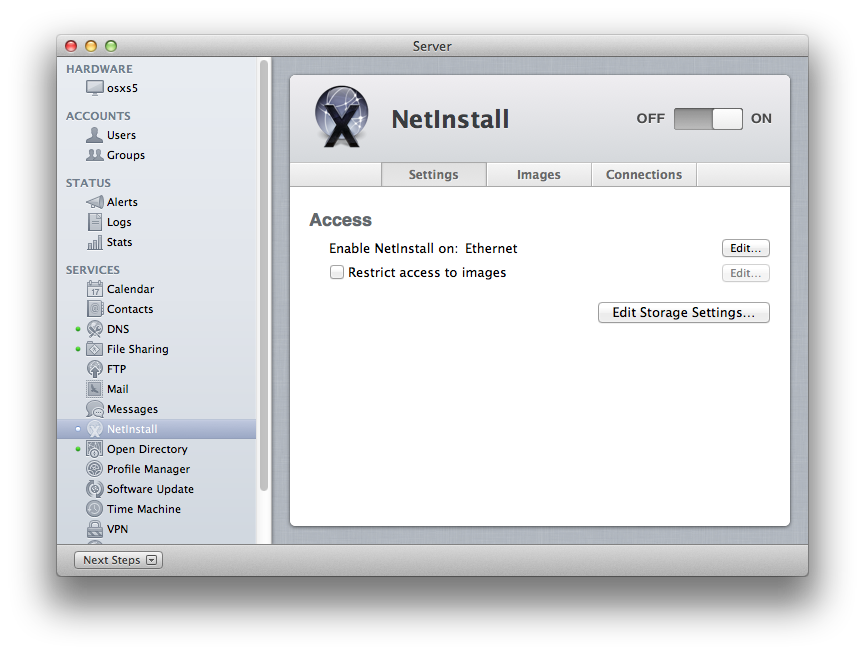Open the Groups icon in Accounts
Image resolution: width=865 pixels, height=655 pixels.
(94, 155)
